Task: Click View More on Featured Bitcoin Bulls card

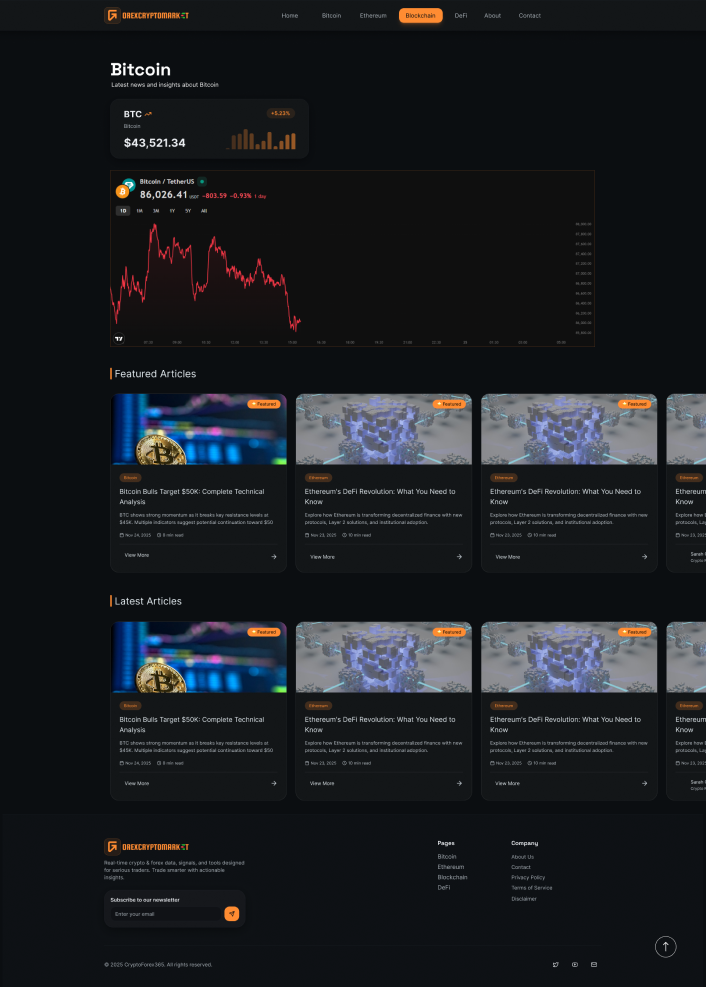Action: coord(137,555)
